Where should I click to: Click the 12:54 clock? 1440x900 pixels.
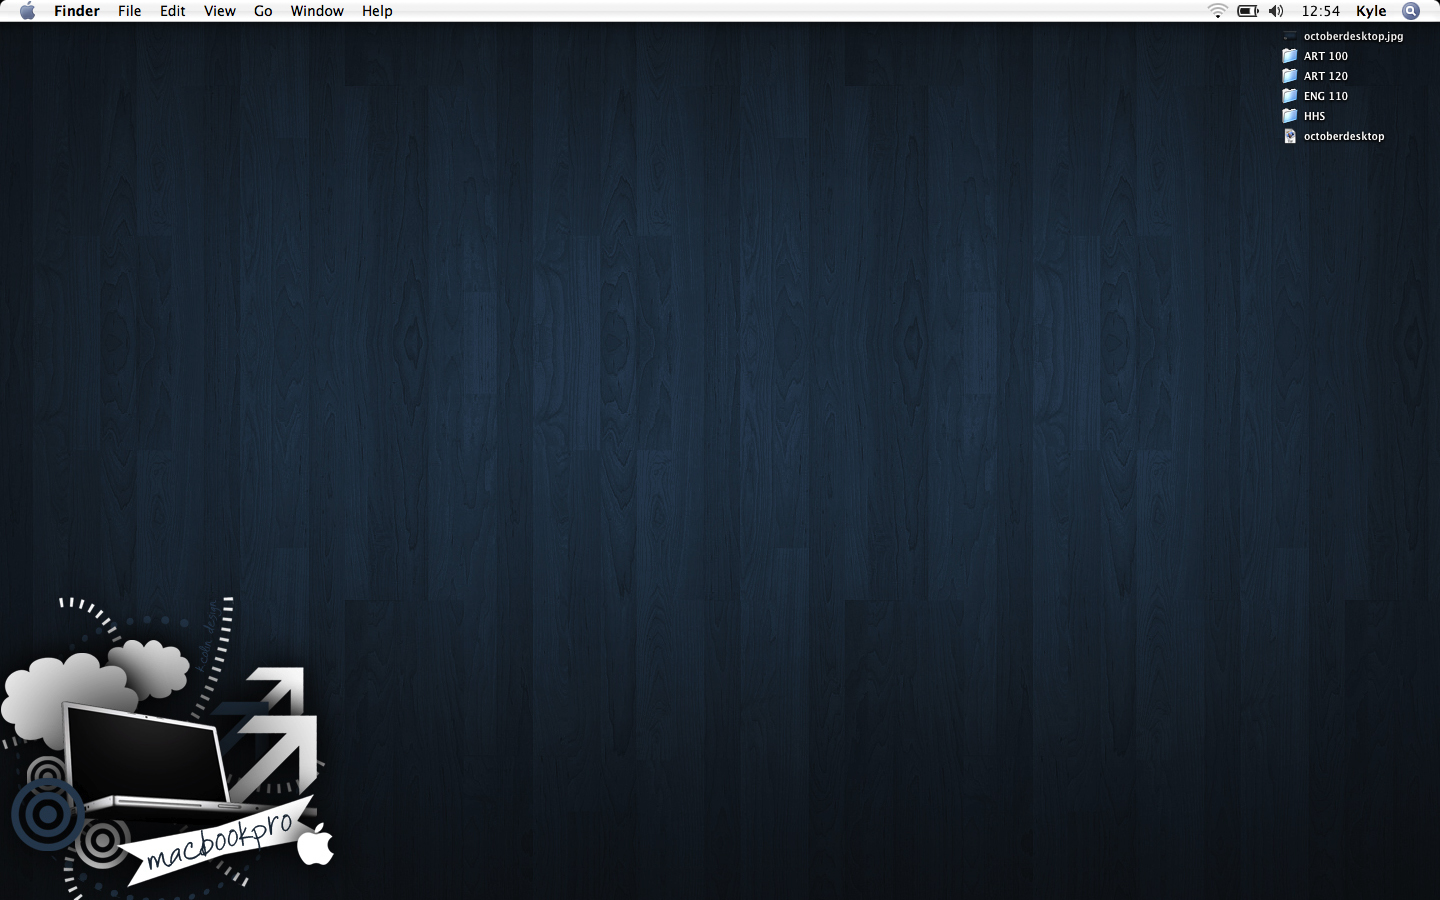pos(1320,11)
